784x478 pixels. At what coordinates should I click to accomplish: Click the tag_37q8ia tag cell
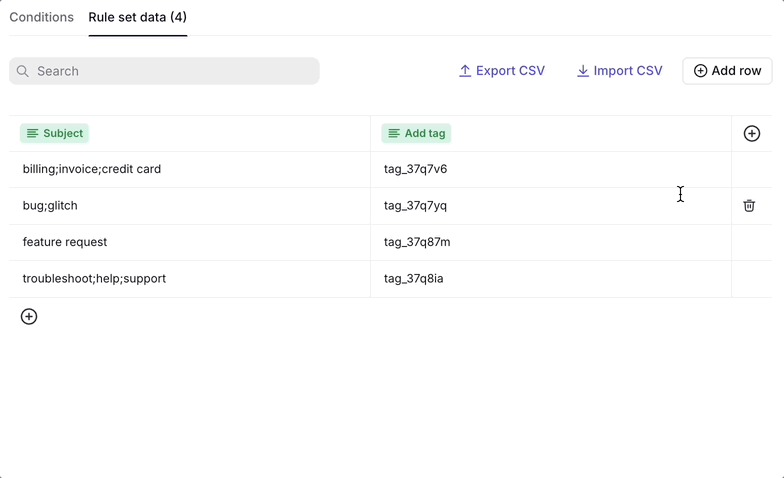551,279
